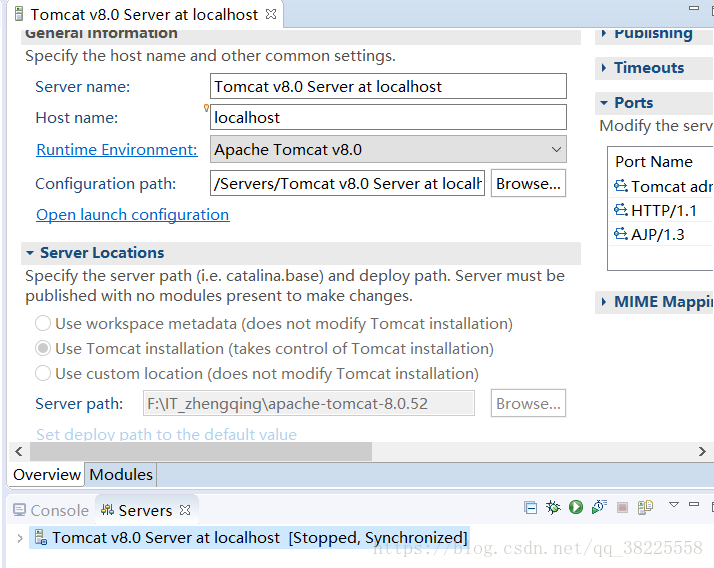Click the Servers view tab icon
Viewport: 714px width, 568px height.
click(107, 510)
